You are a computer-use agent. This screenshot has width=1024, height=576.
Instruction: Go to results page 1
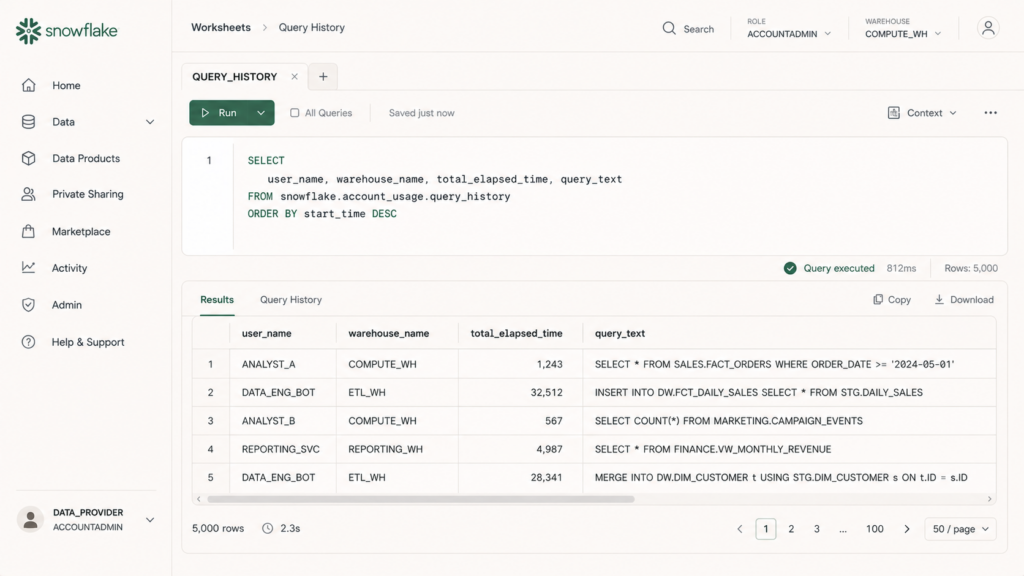point(766,529)
